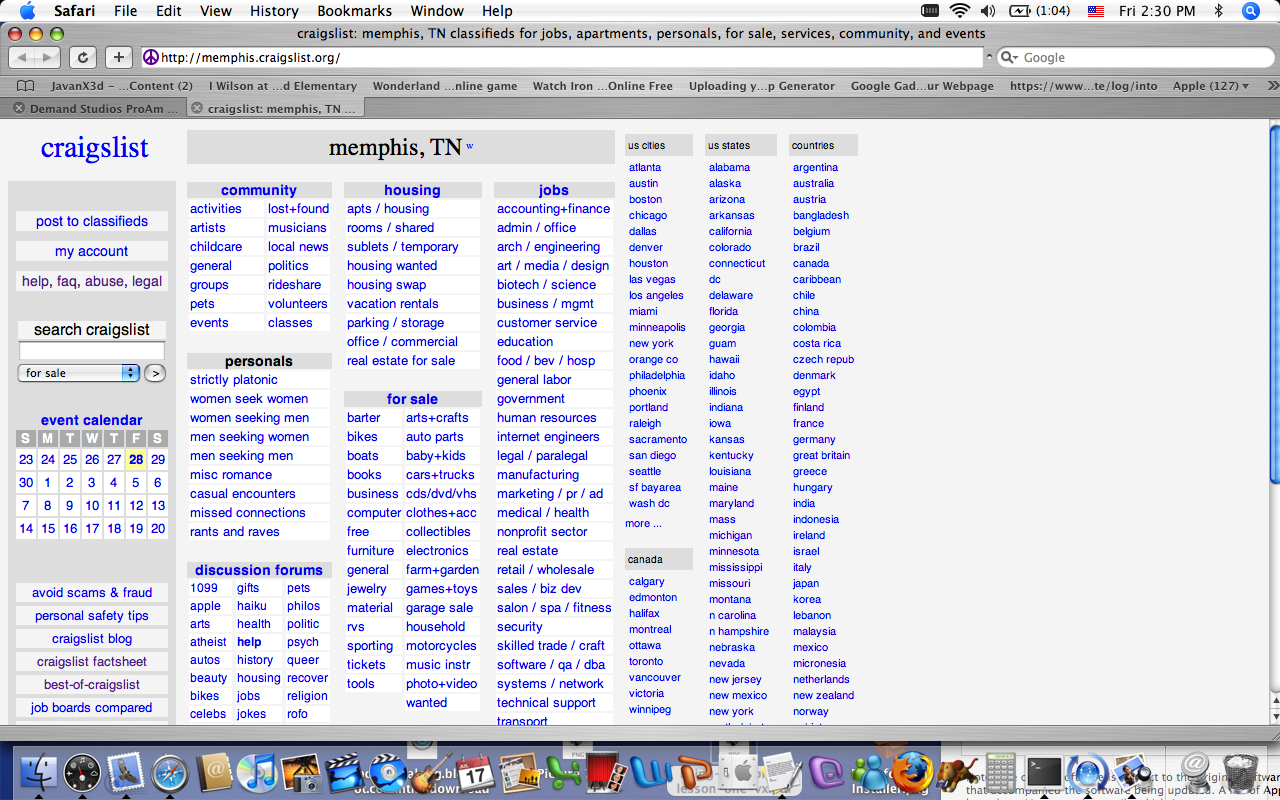Click the Wi-Fi status icon in menu bar
This screenshot has height=800, width=1280.
[960, 11]
